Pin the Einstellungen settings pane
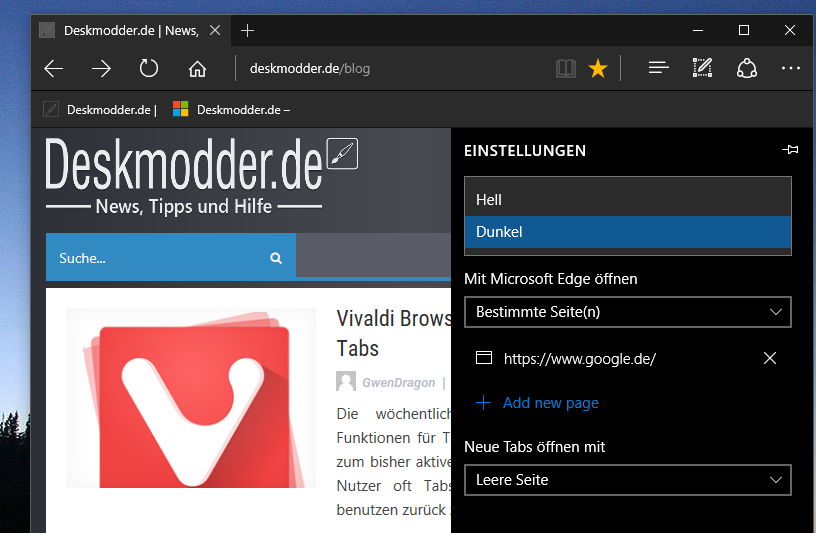This screenshot has width=816, height=533. point(790,150)
